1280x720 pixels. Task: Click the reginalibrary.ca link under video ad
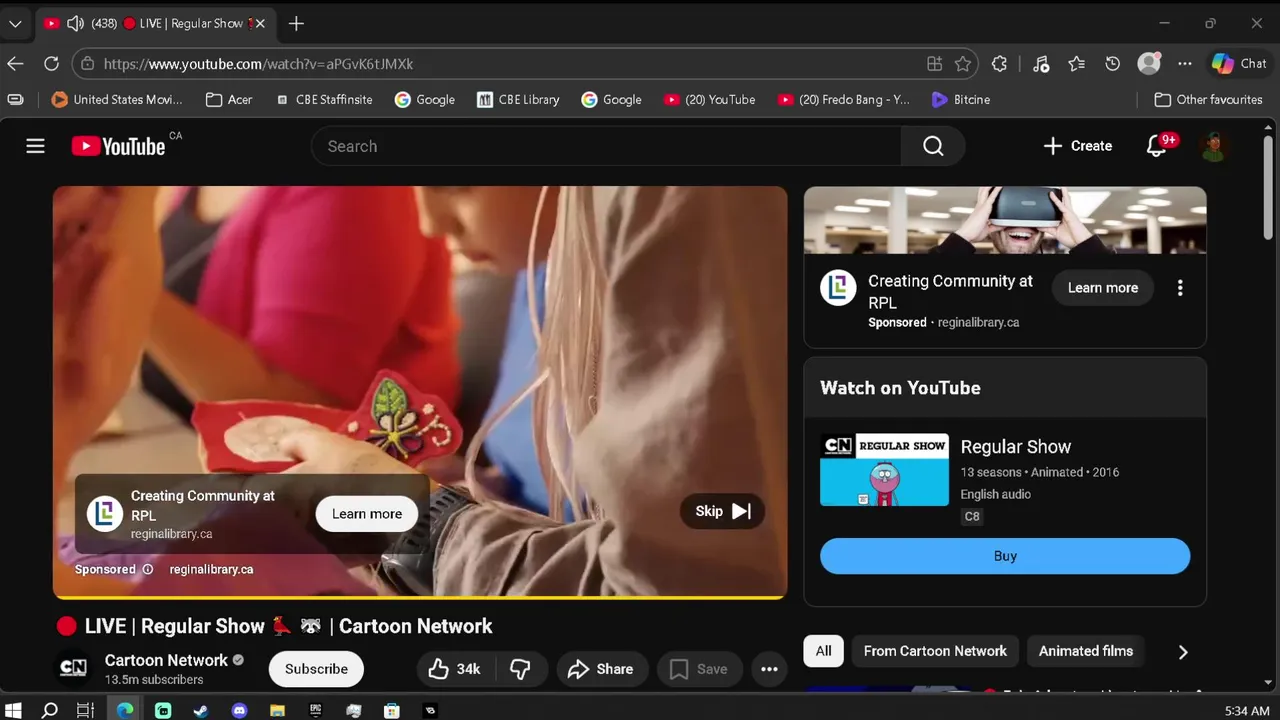pos(211,569)
